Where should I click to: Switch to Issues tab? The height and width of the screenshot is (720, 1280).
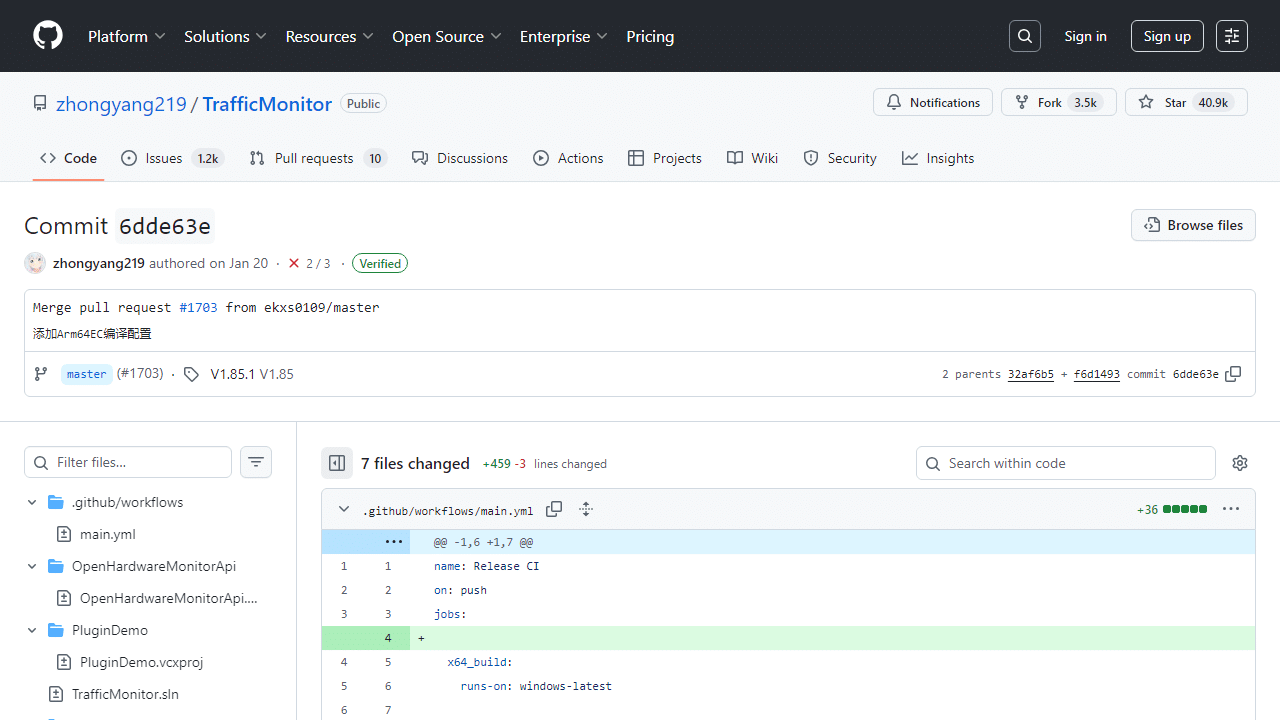coord(172,158)
